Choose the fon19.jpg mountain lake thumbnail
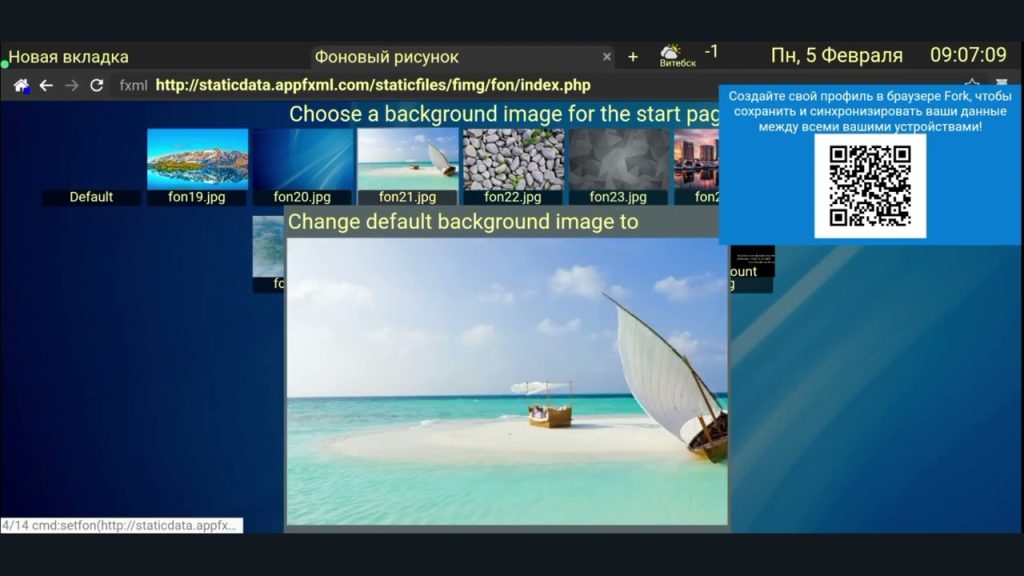 pos(197,159)
